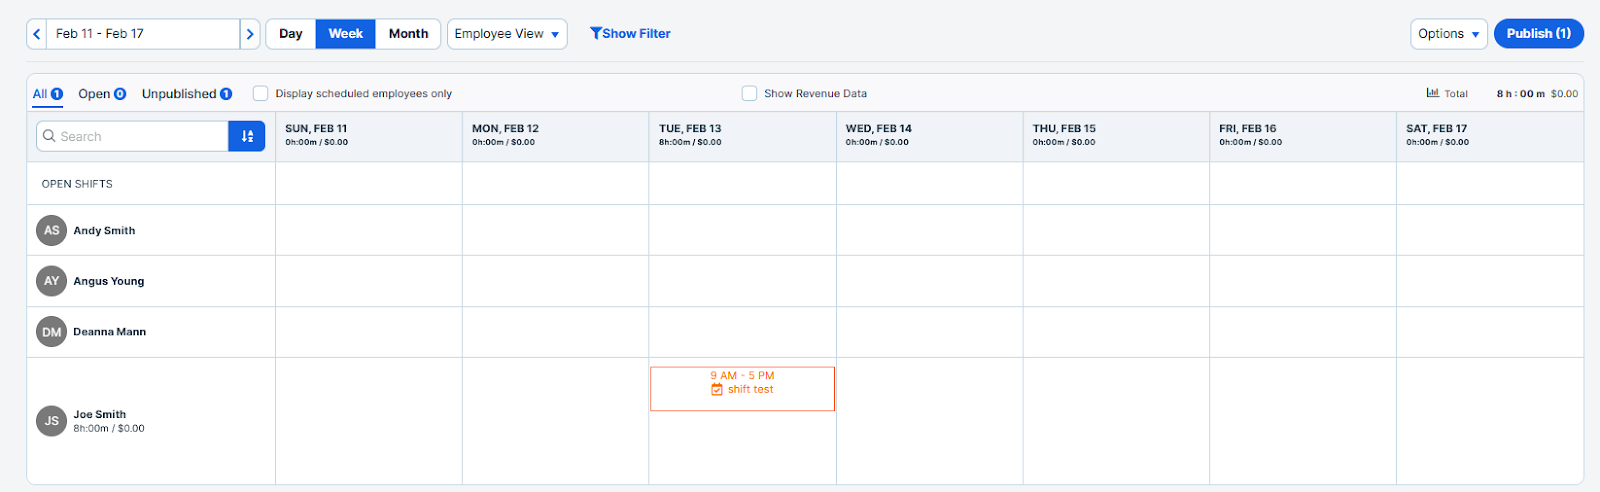1600x492 pixels.
Task: Click the SUN, FEB 11 column header
Action: point(368,136)
